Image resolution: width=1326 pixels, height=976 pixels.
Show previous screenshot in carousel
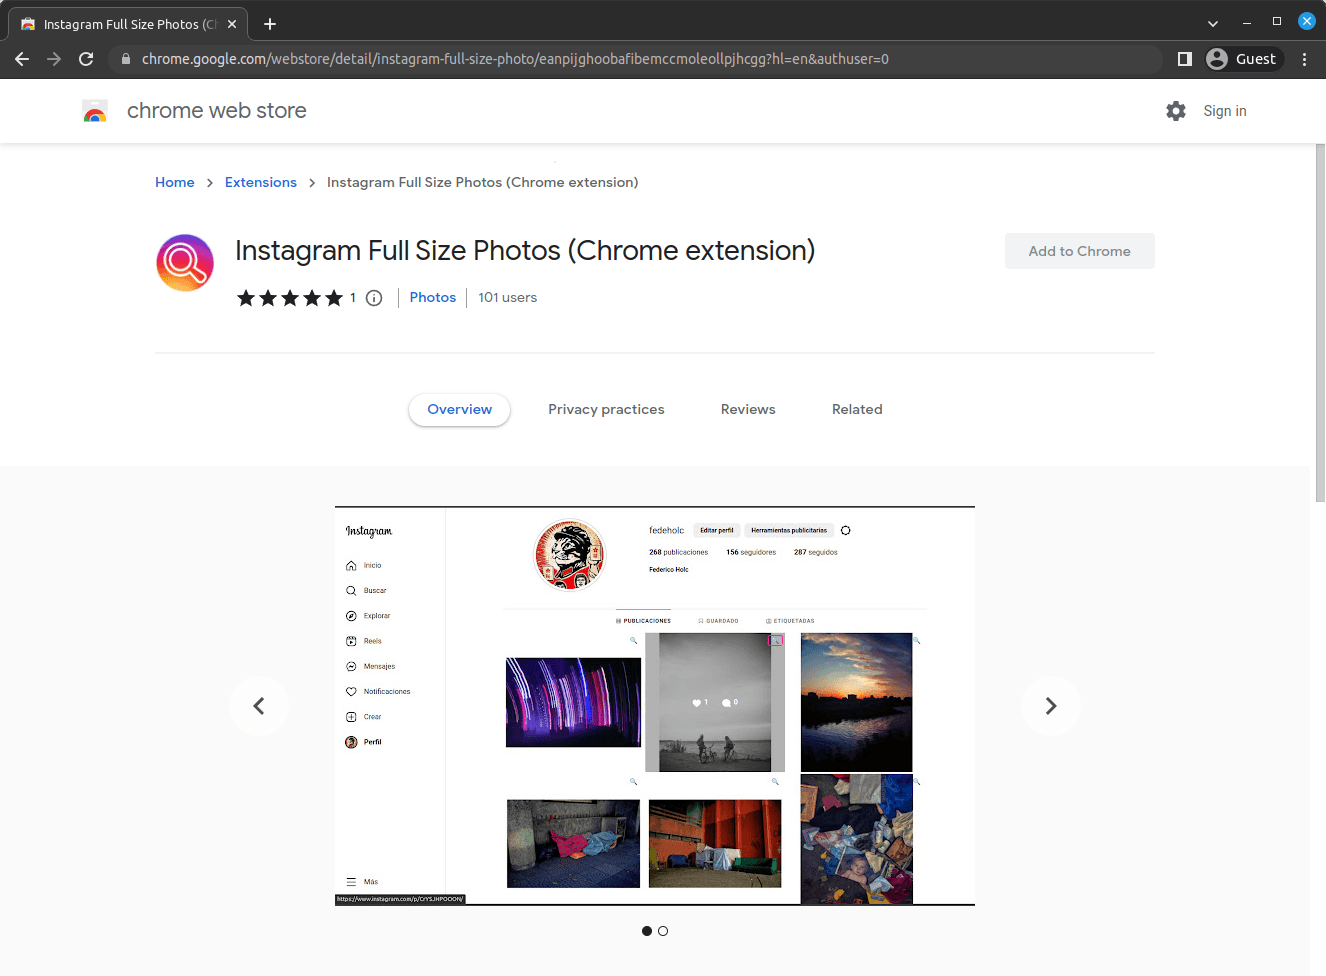[x=259, y=706]
